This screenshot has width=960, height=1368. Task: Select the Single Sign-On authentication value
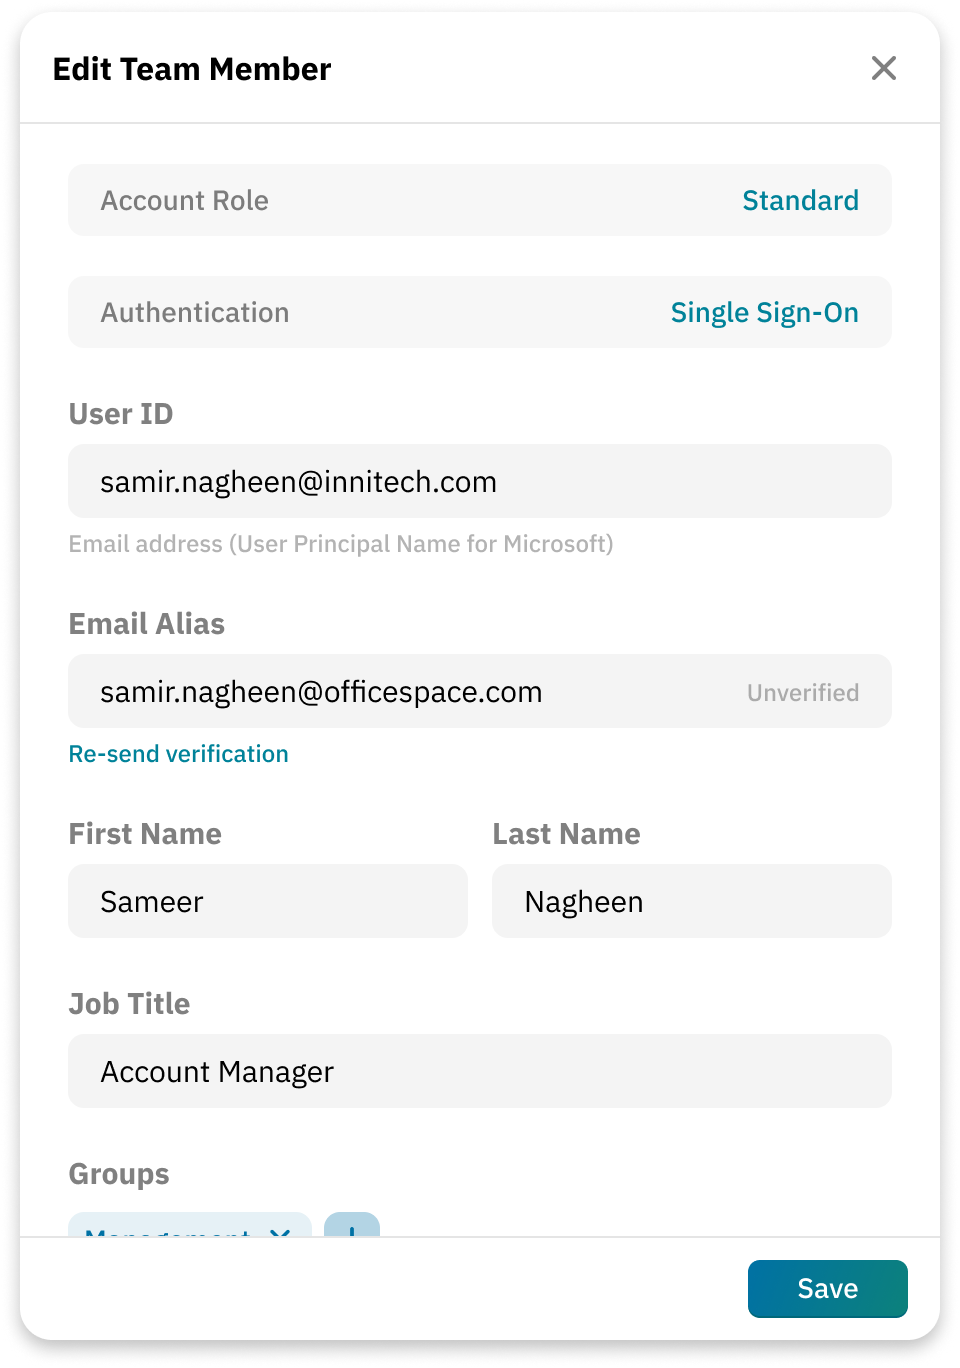coord(765,312)
